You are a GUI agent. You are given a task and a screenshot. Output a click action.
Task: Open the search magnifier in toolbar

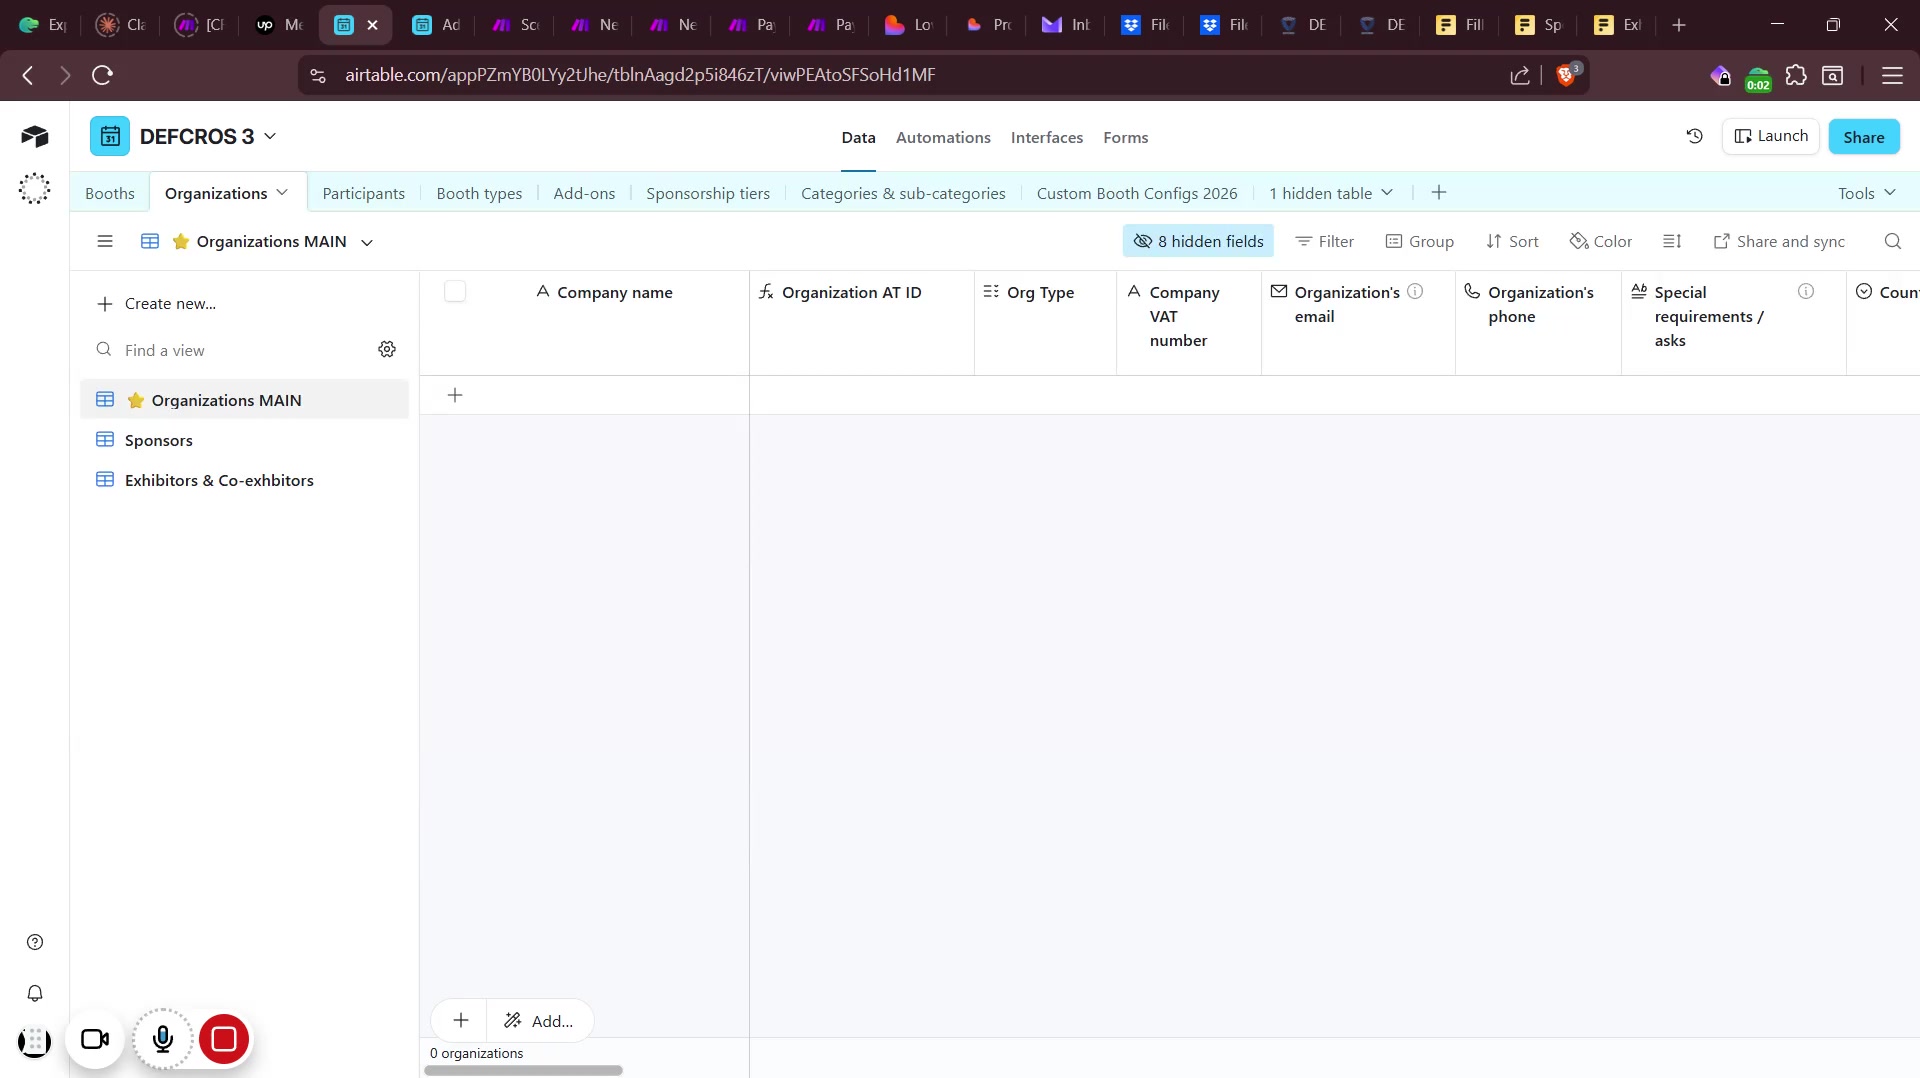point(1892,241)
